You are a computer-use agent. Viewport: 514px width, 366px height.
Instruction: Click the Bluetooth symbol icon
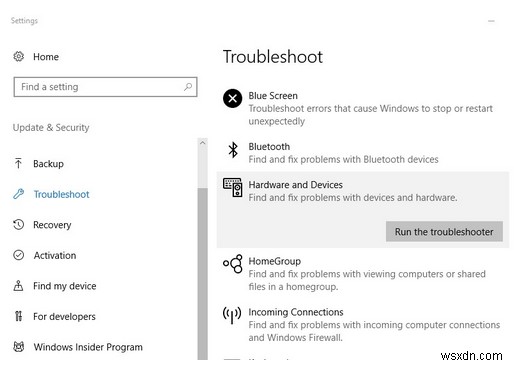point(233,150)
